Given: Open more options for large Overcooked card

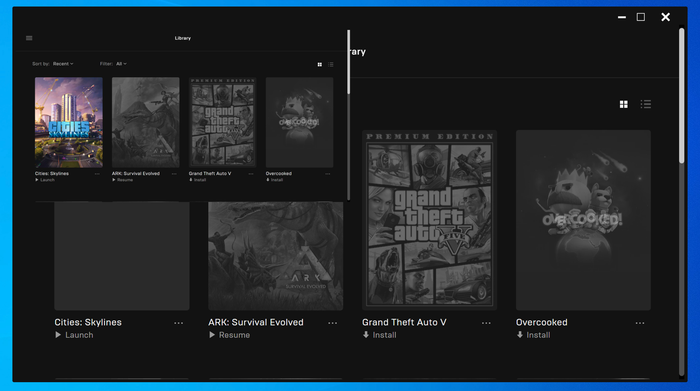Looking at the screenshot, I should (x=640, y=323).
